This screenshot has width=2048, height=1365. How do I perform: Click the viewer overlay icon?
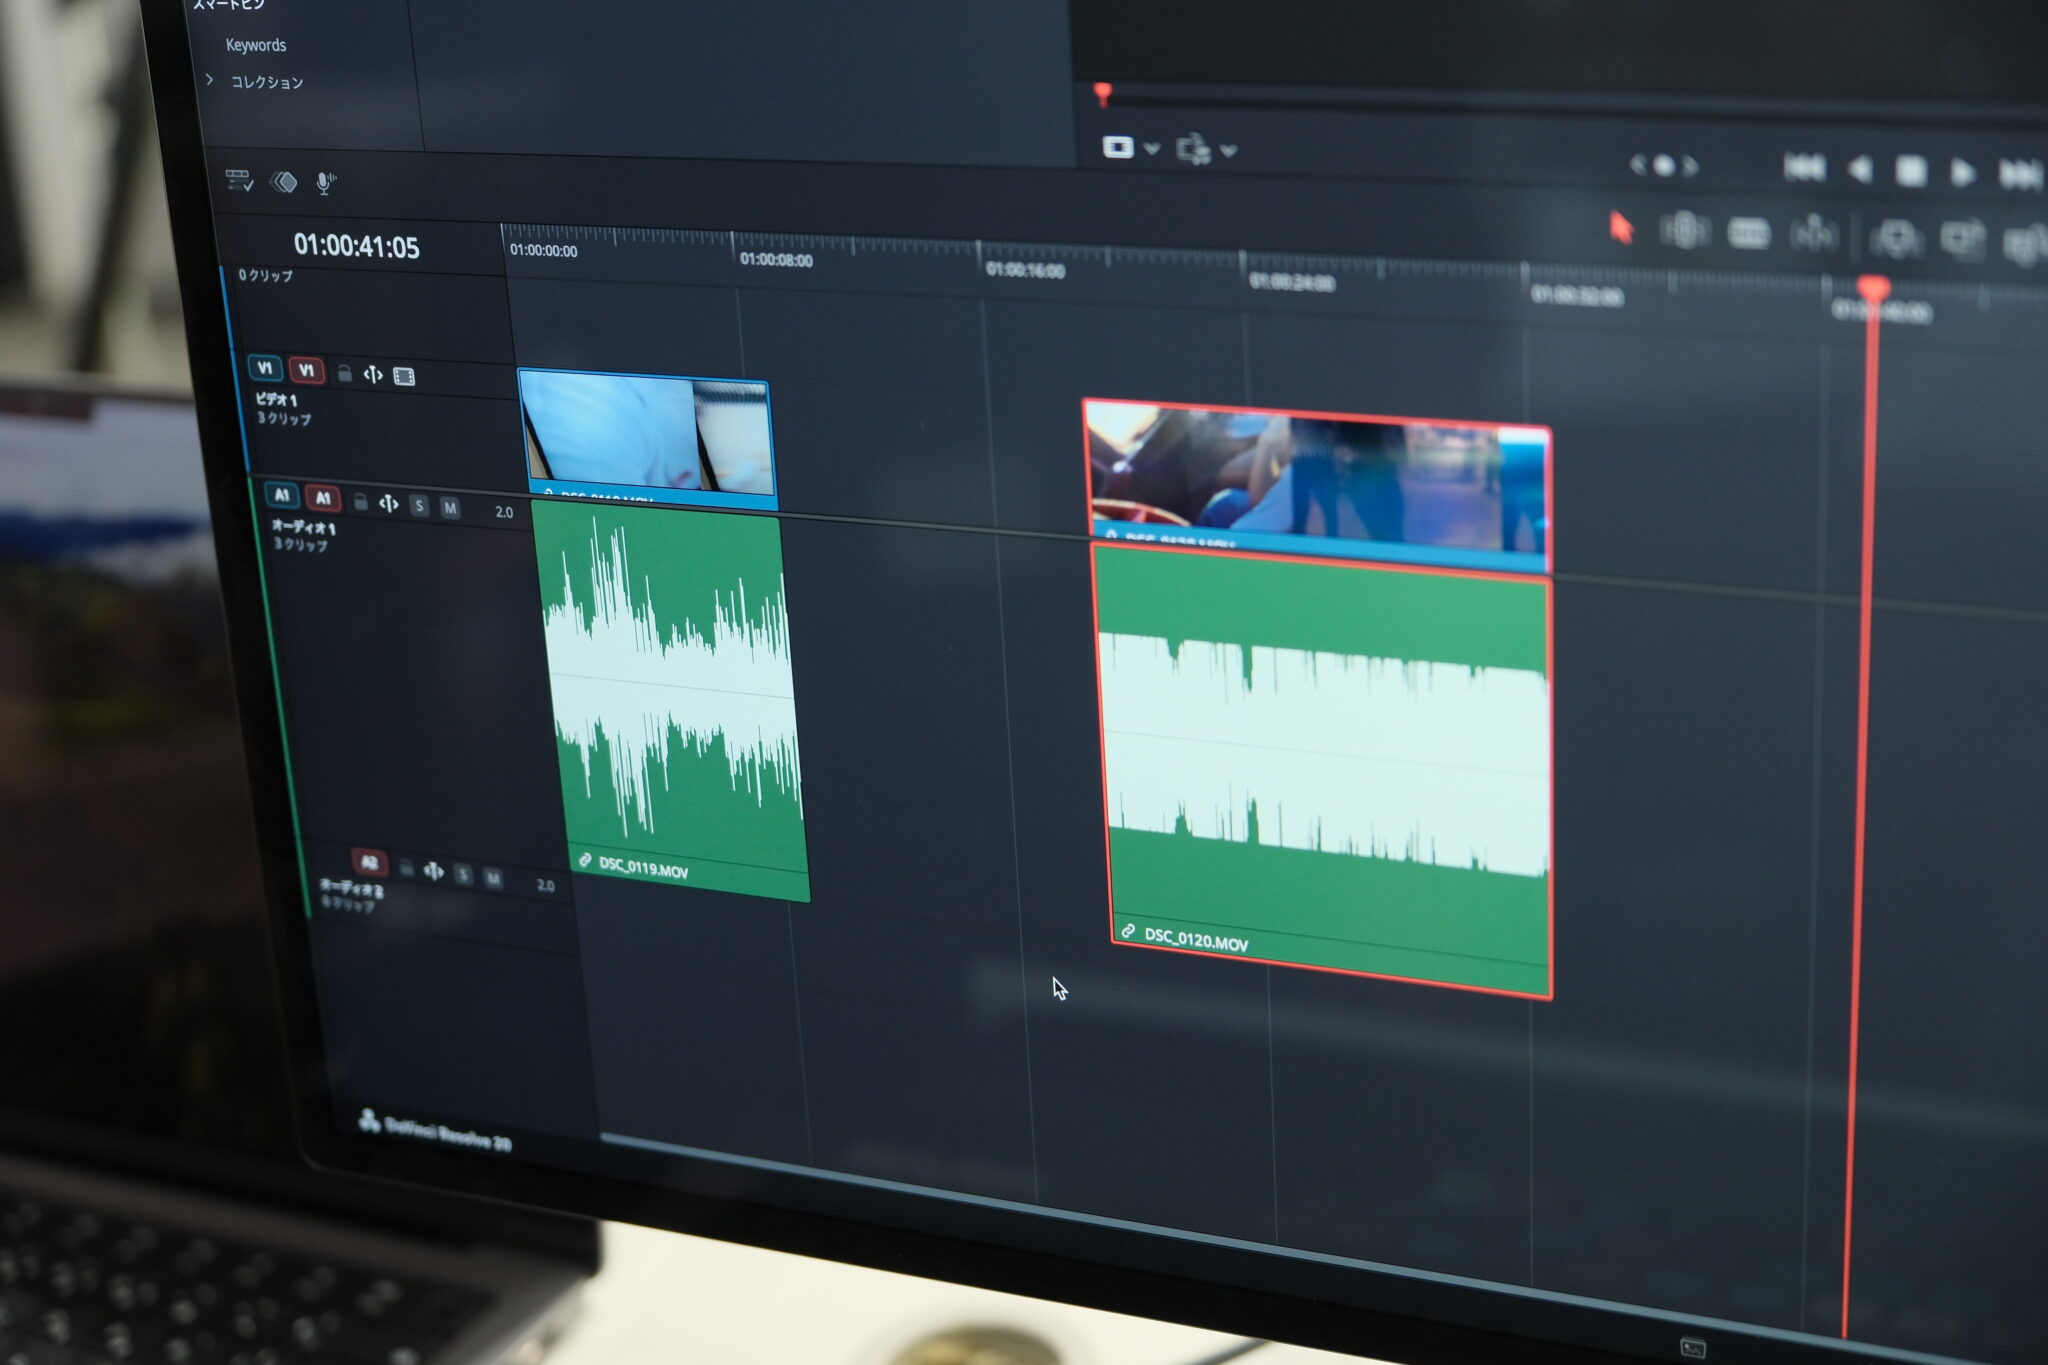tap(1193, 150)
